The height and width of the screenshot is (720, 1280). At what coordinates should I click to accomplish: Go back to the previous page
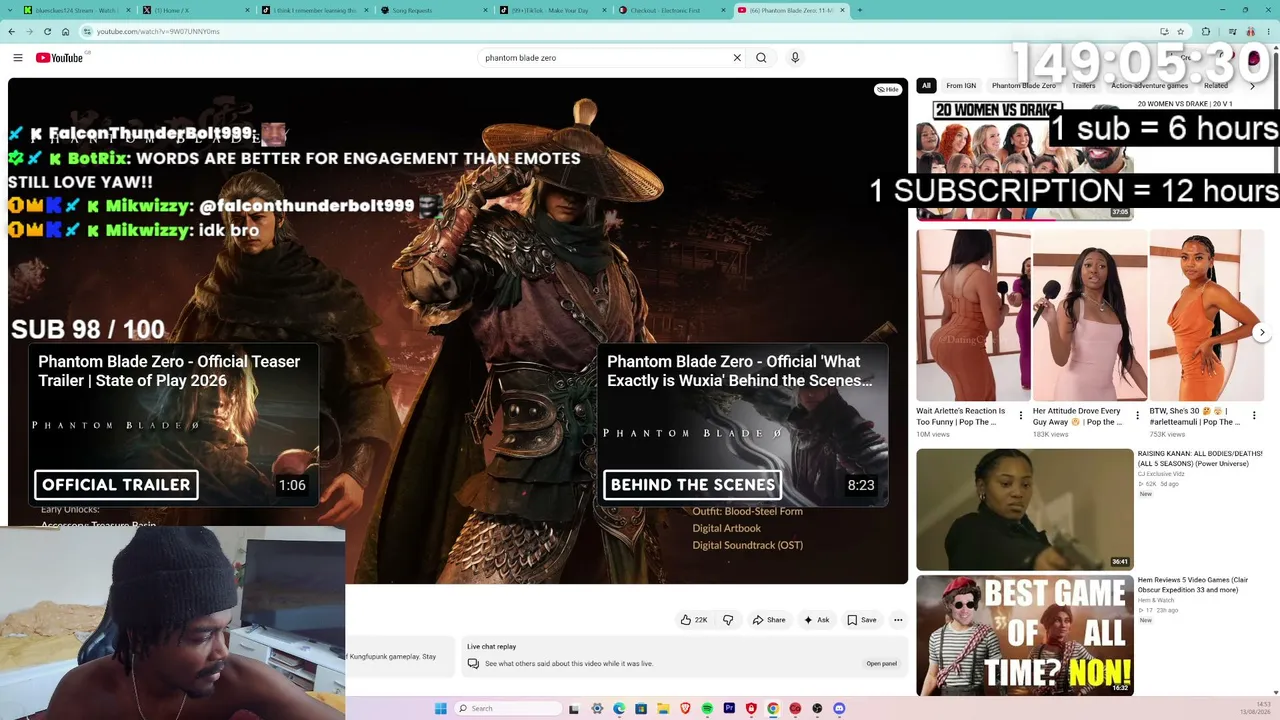[11, 31]
